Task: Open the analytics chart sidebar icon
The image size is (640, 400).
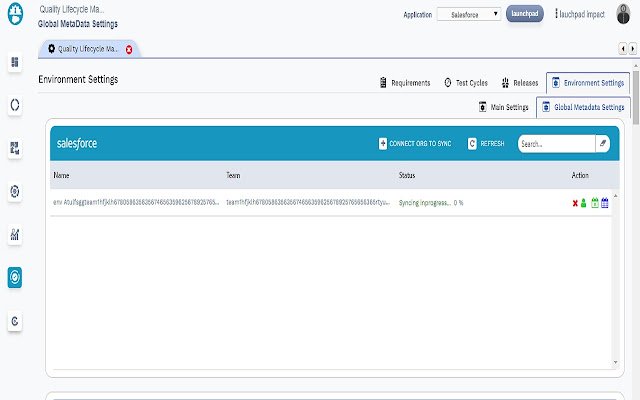Action: (15, 234)
